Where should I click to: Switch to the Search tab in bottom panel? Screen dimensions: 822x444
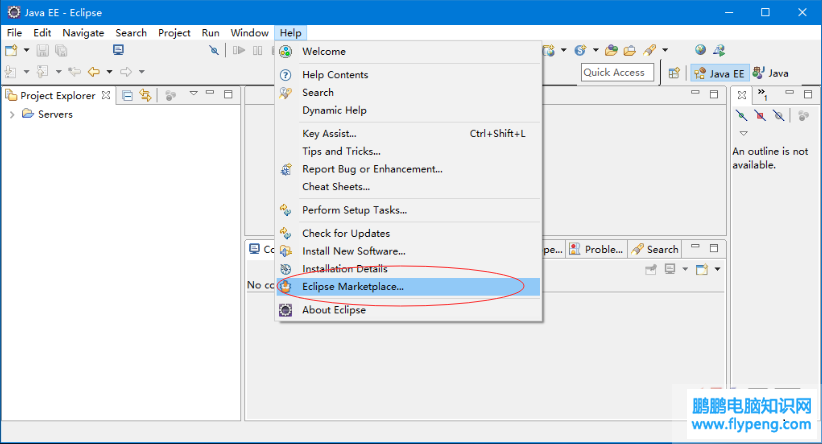[655, 250]
